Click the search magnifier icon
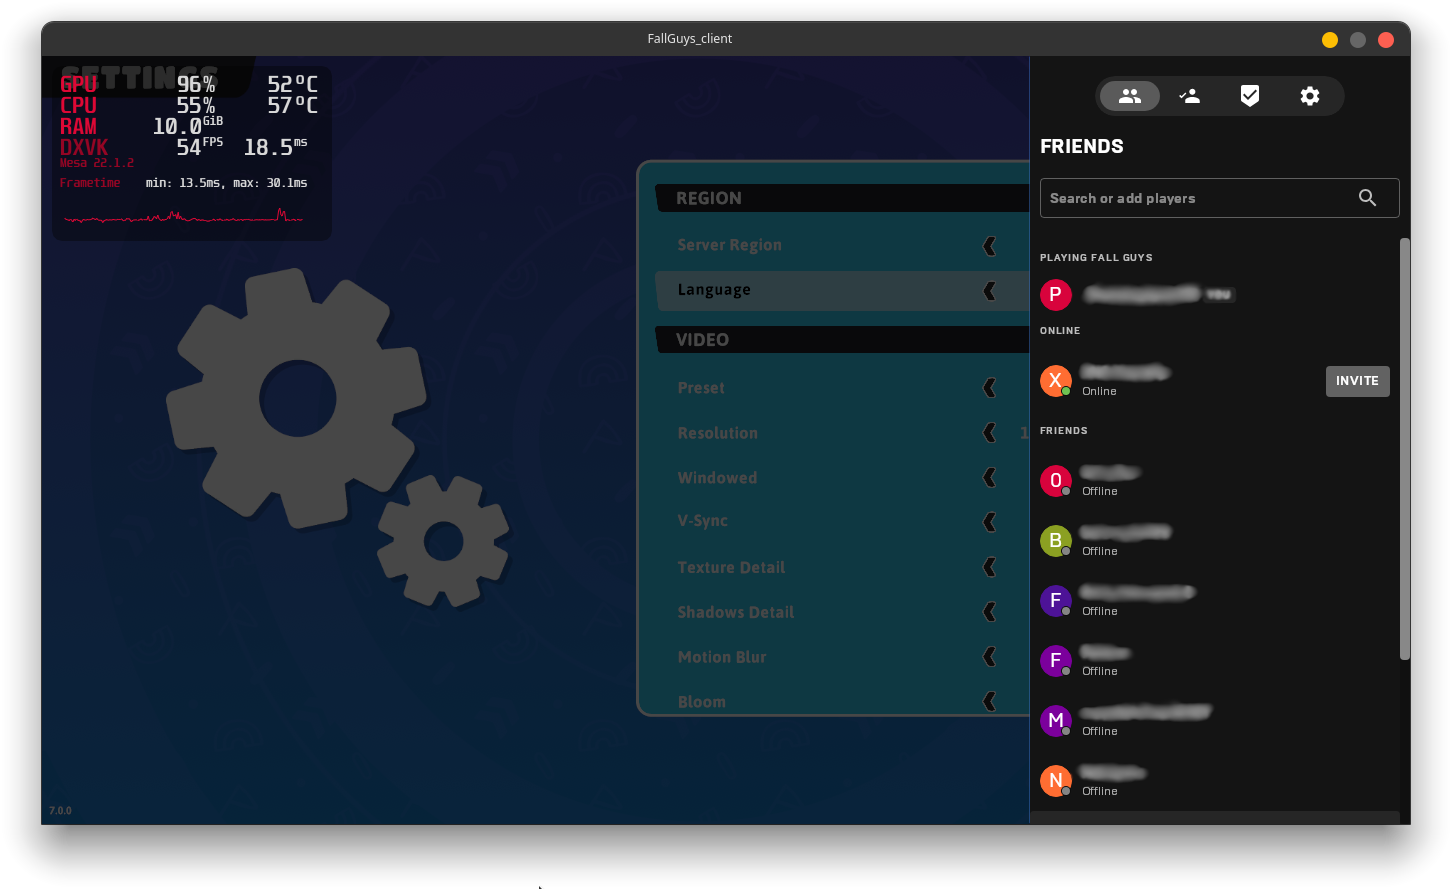The height and width of the screenshot is (889, 1452). pos(1367,198)
